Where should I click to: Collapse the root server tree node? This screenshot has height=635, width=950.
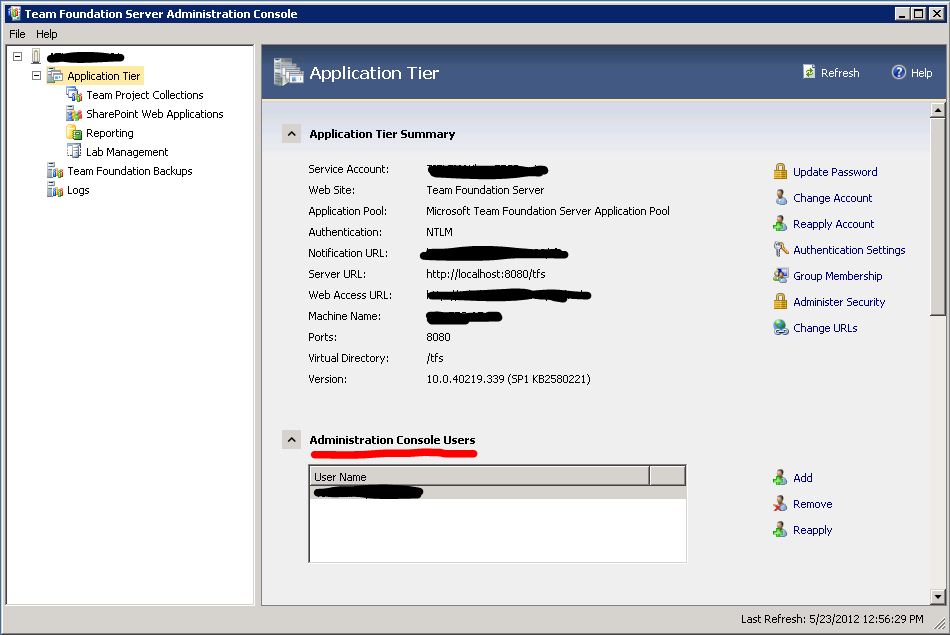click(18, 56)
